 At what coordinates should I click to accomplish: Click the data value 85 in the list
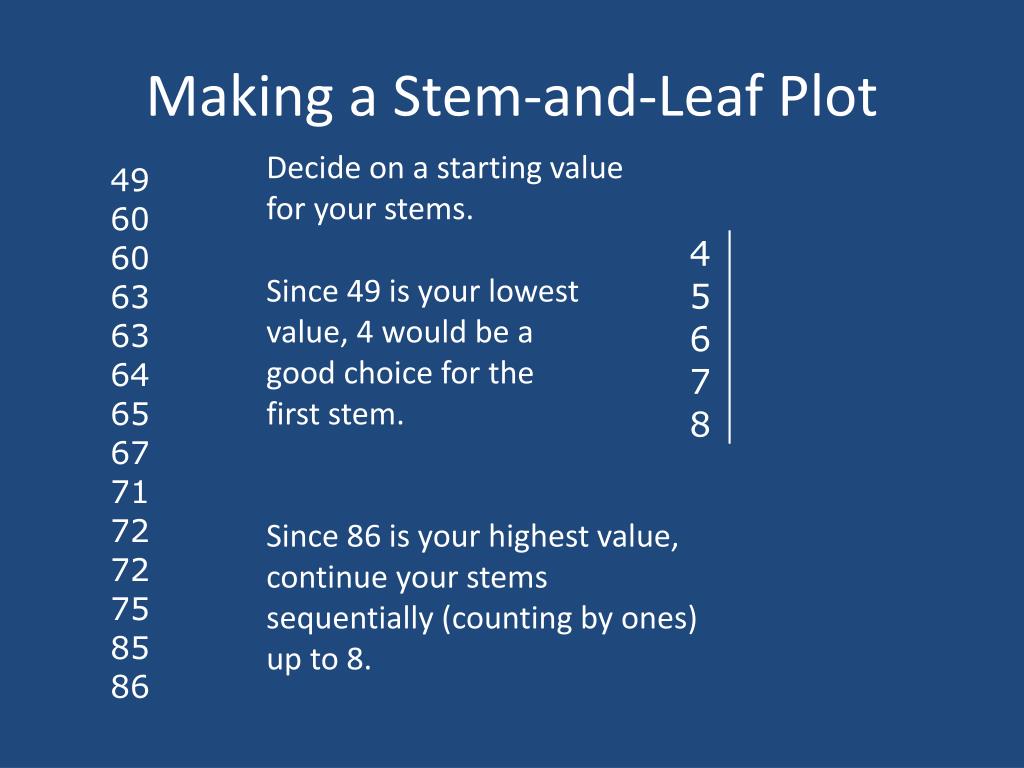(130, 648)
